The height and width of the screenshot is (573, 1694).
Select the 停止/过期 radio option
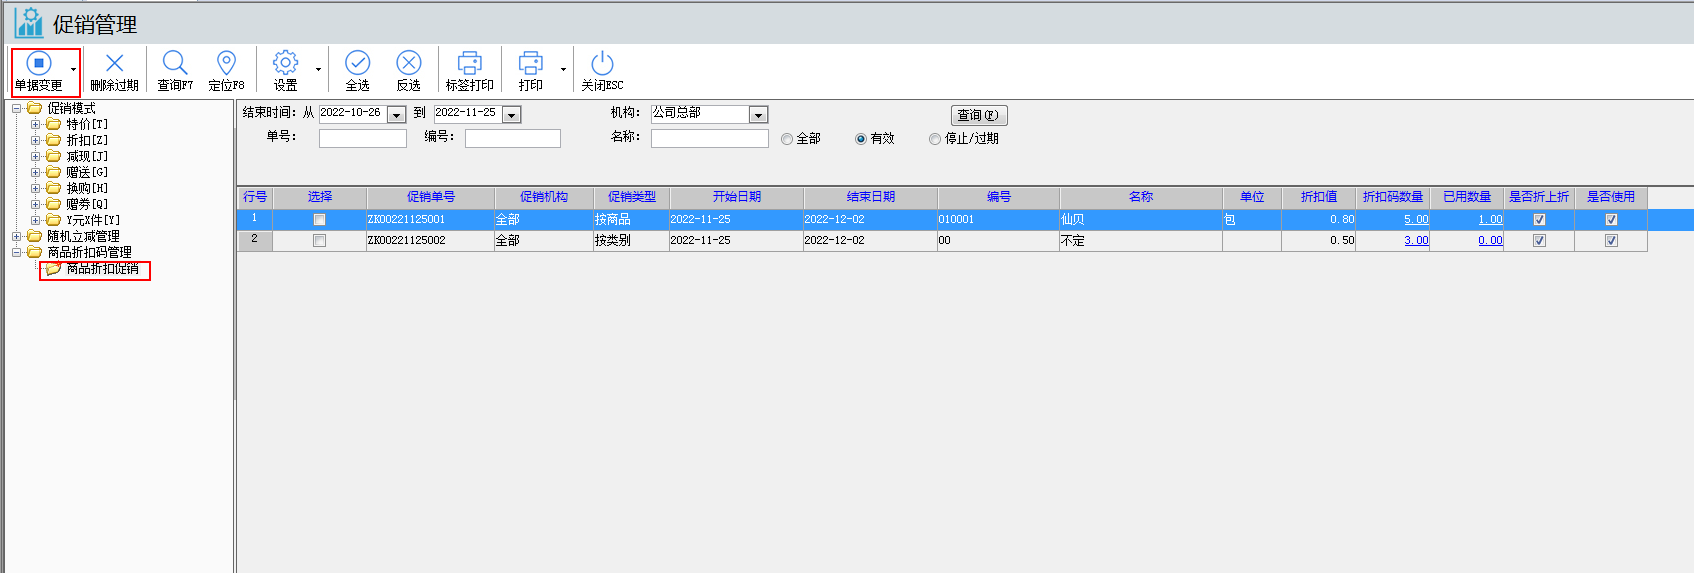pos(935,139)
